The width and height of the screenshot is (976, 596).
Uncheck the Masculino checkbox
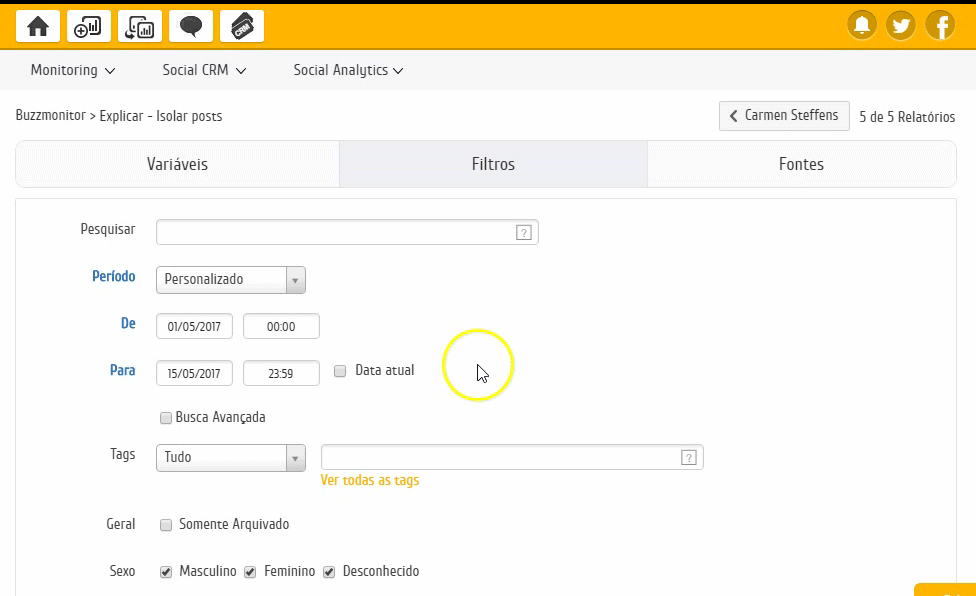coord(166,572)
